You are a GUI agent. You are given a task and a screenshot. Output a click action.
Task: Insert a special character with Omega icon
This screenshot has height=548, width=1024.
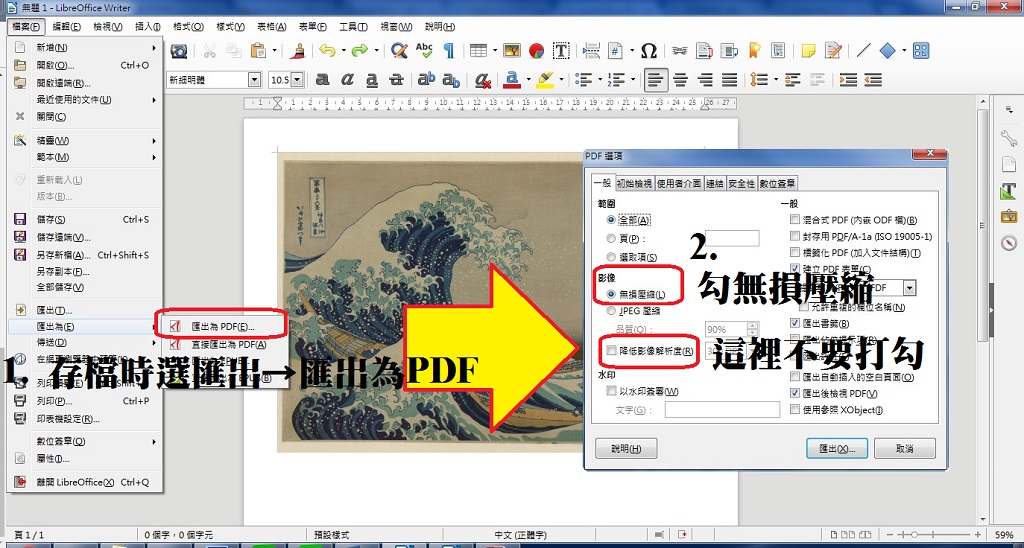pyautogui.click(x=648, y=50)
